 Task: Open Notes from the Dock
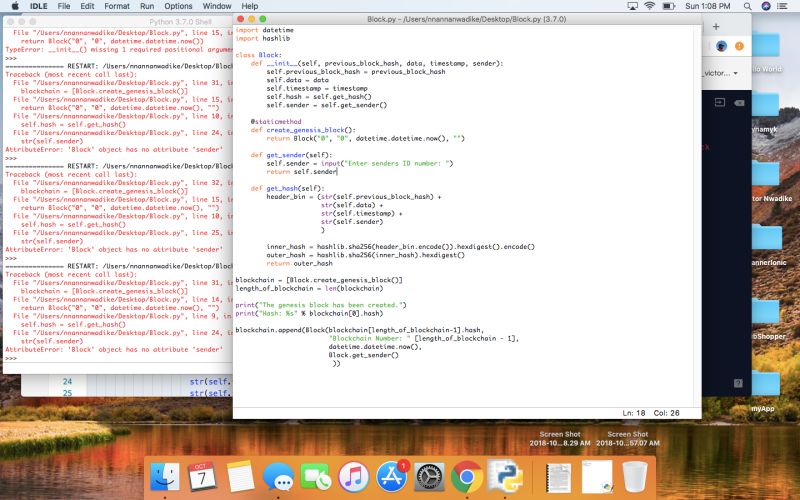(240, 477)
